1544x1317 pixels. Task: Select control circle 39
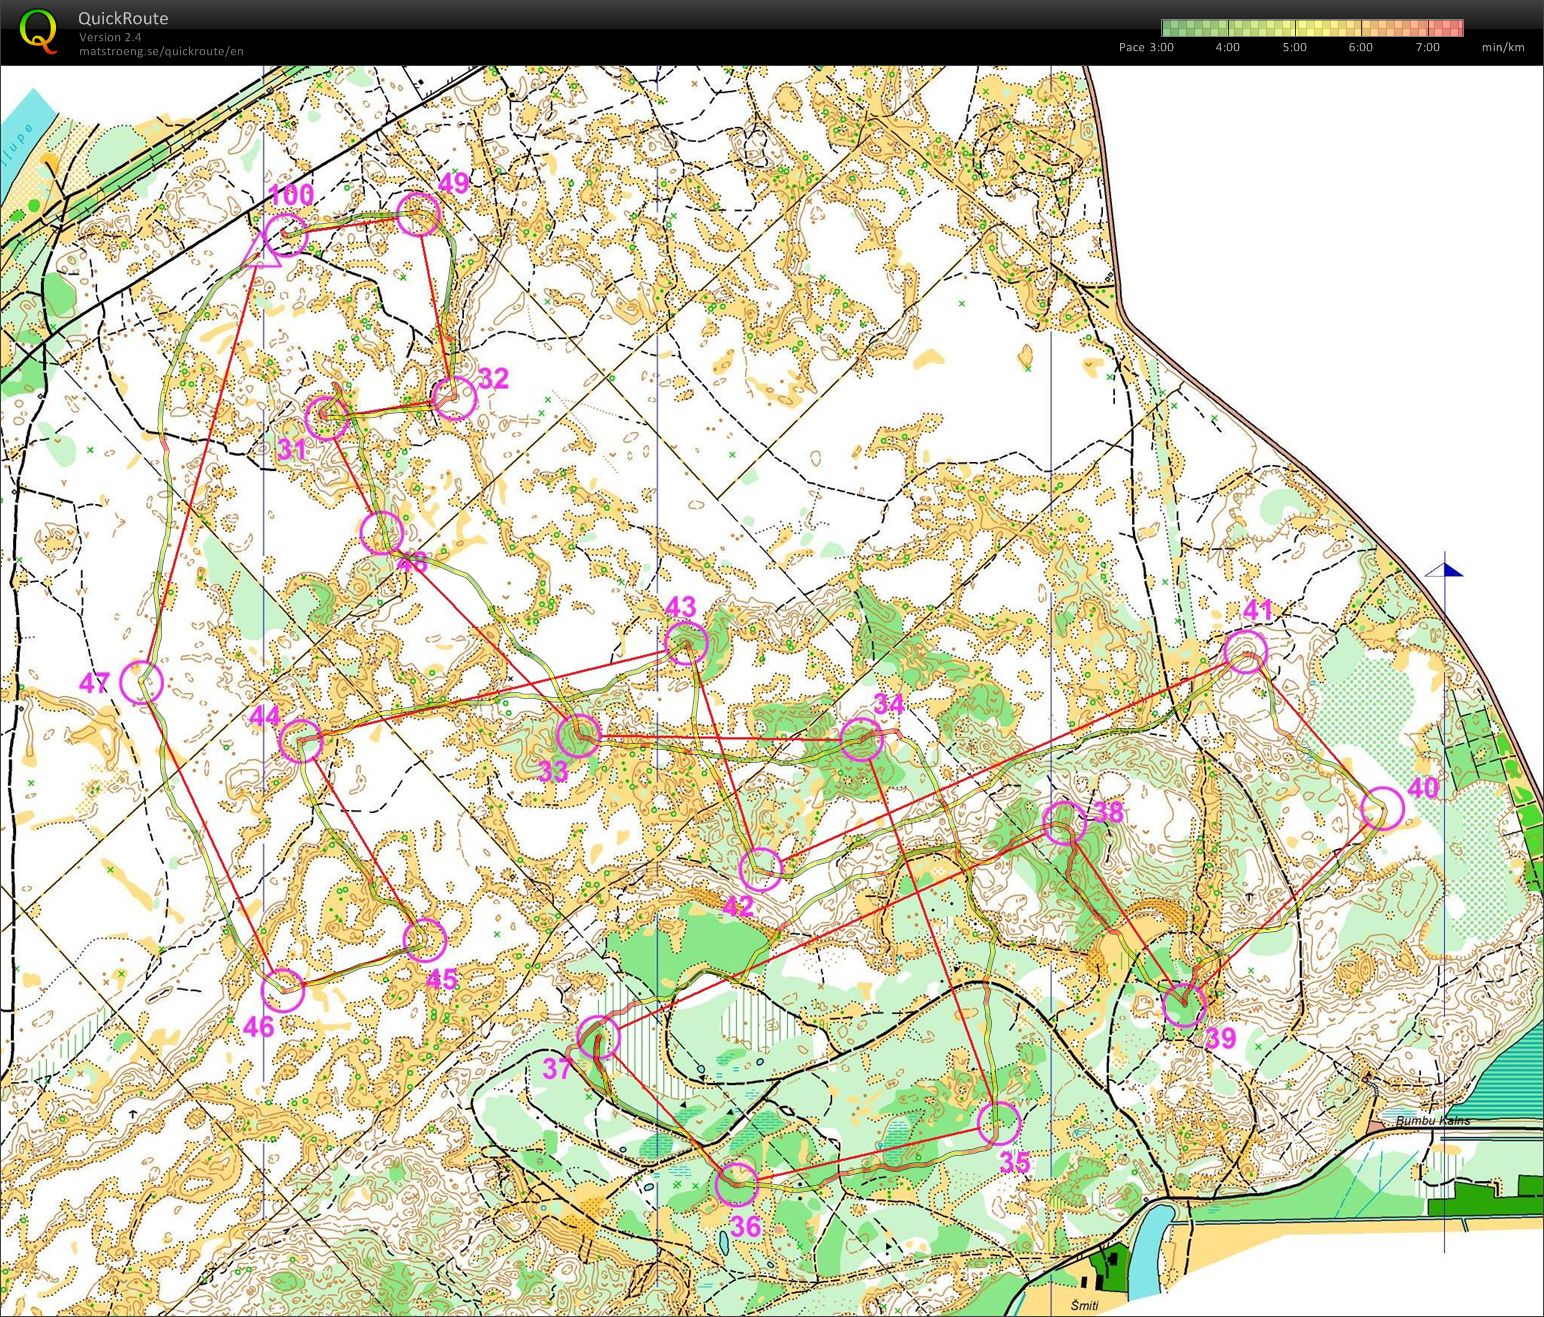click(1184, 1004)
